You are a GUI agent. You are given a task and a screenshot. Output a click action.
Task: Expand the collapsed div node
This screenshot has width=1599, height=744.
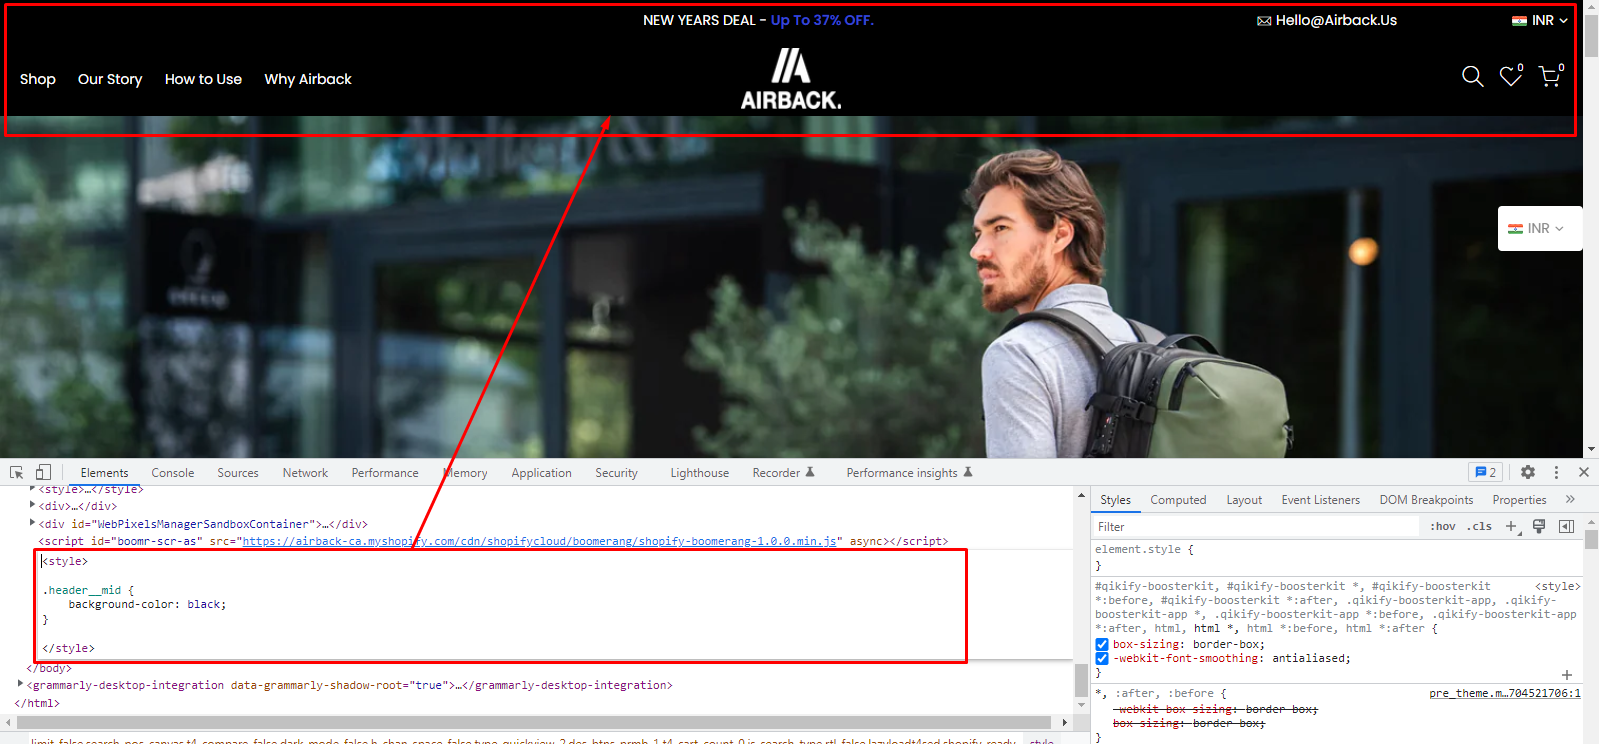pyautogui.click(x=33, y=506)
